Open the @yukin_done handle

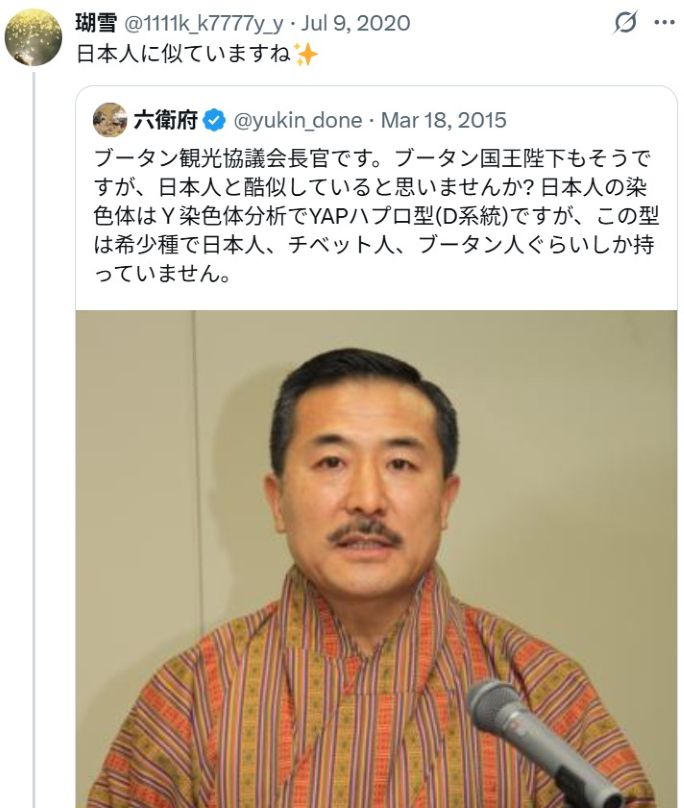coord(298,121)
